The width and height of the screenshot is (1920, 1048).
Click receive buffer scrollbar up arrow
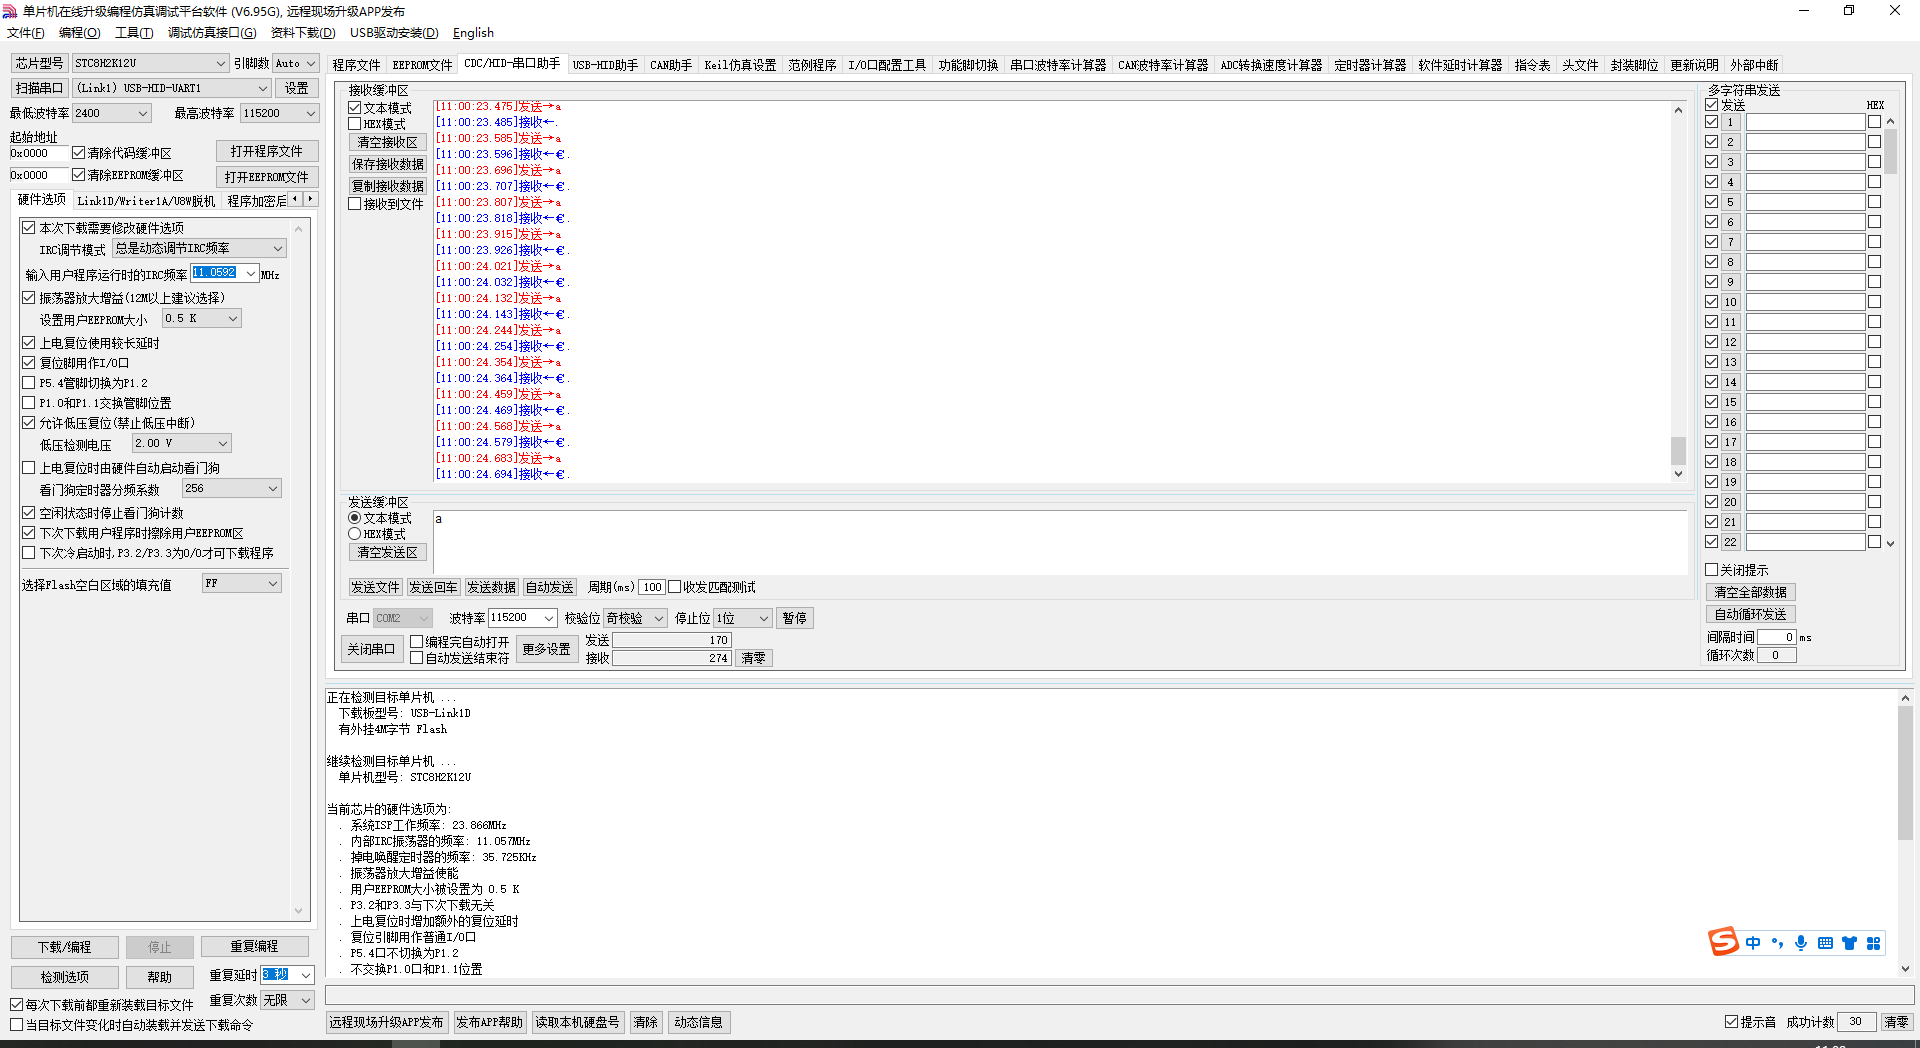[1678, 110]
